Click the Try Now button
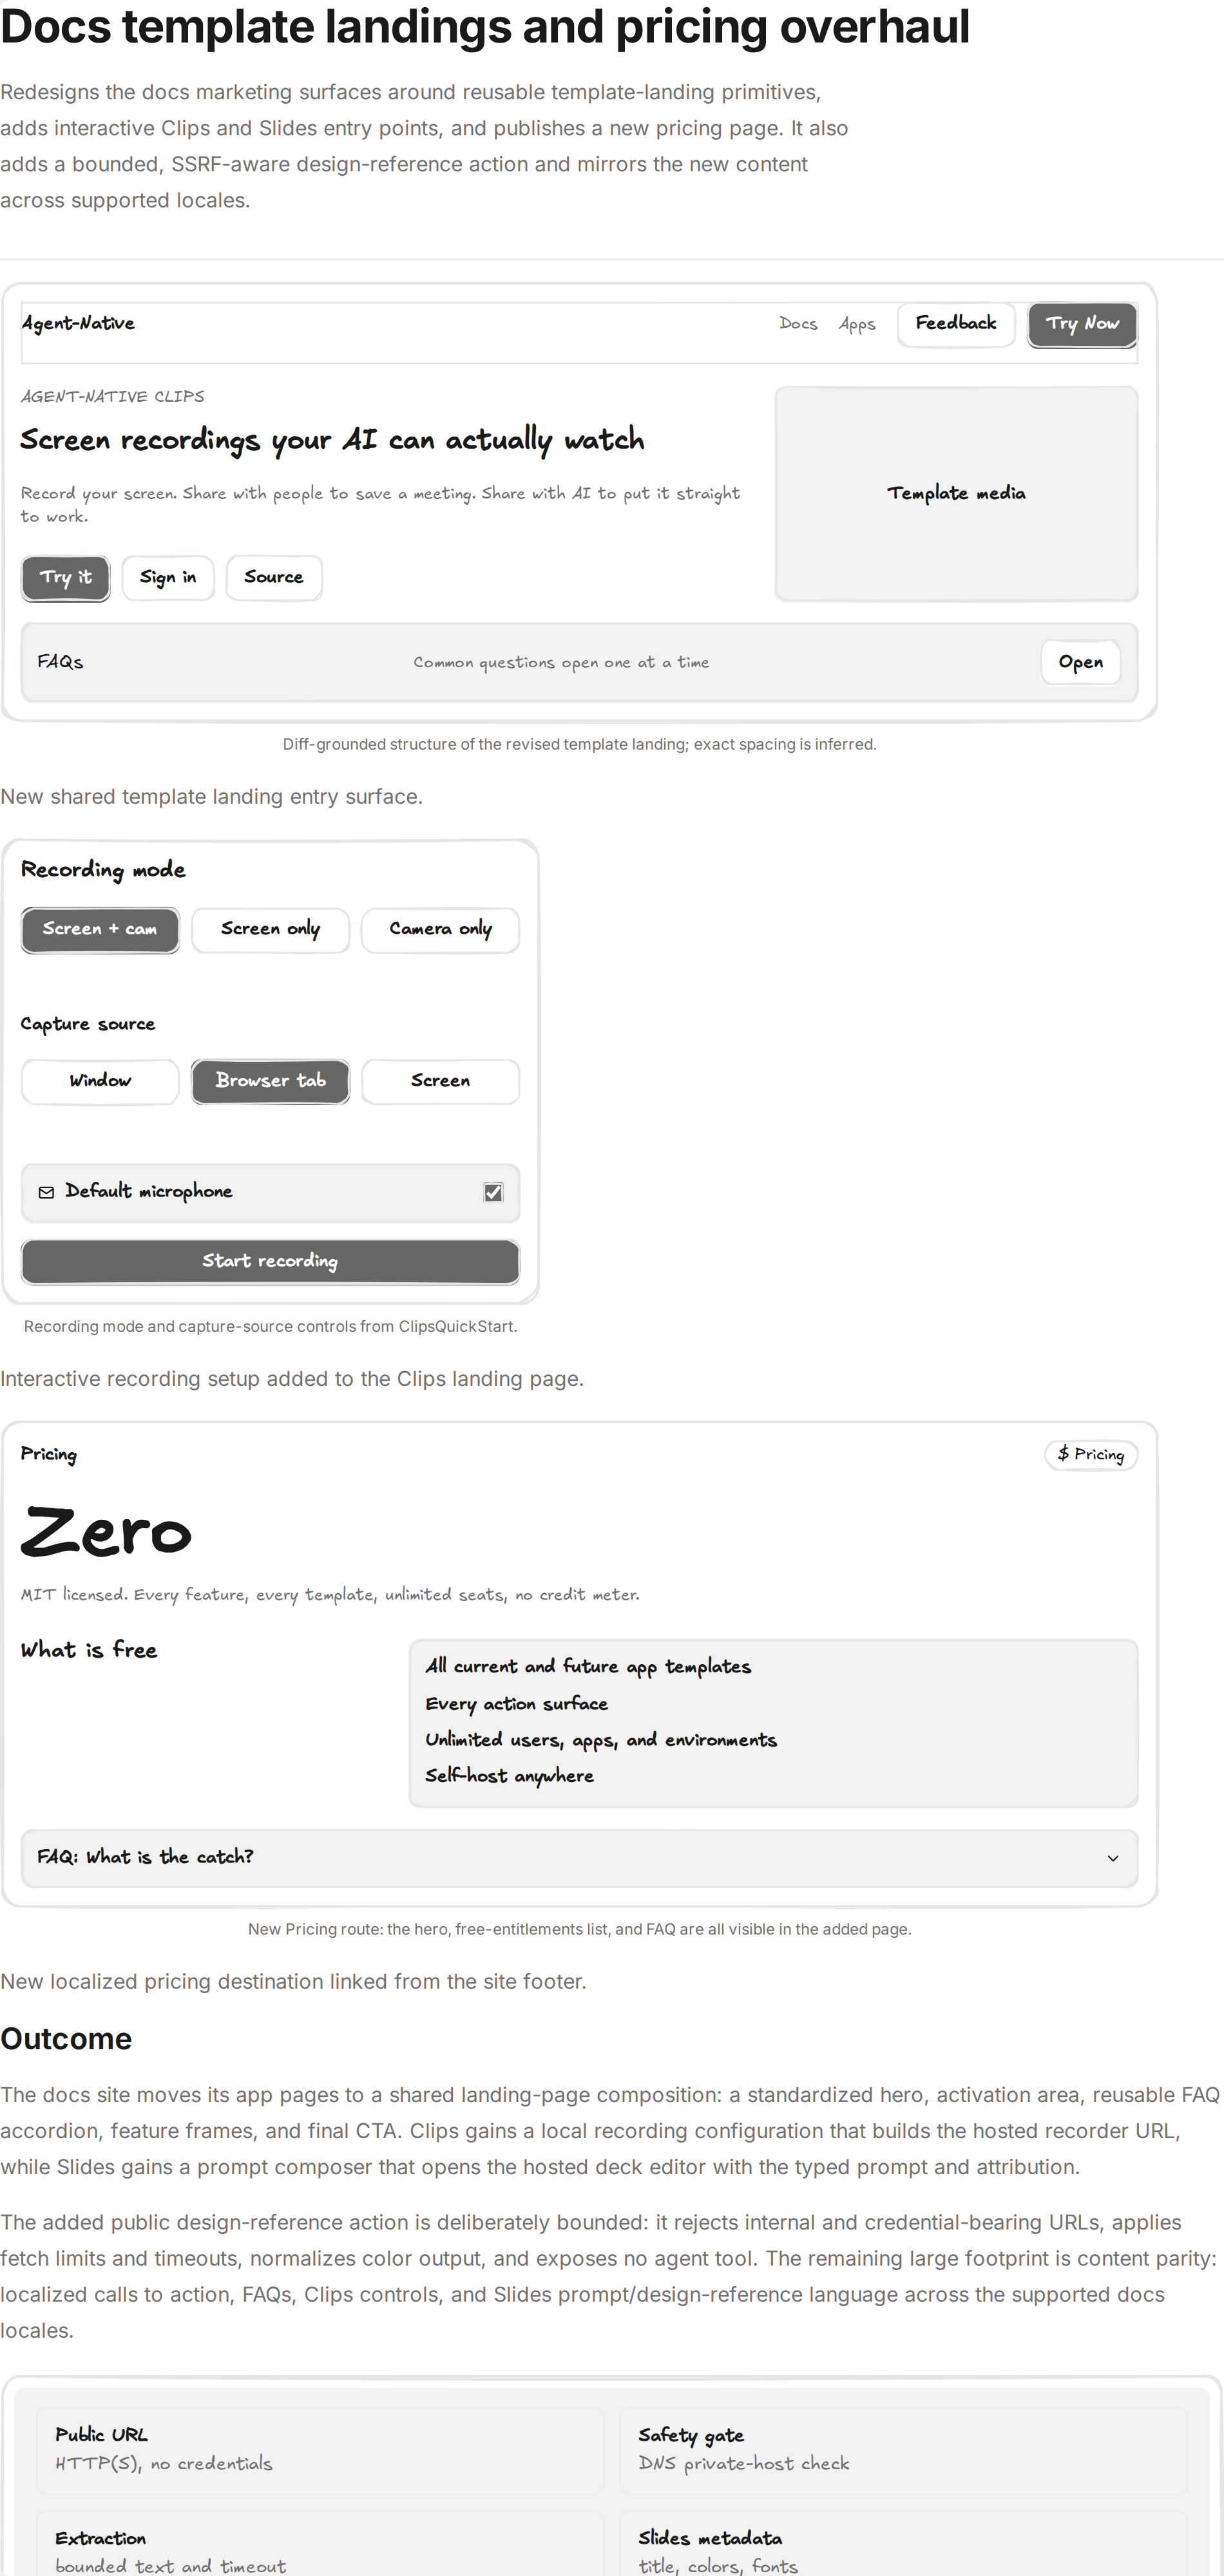 click(x=1082, y=324)
